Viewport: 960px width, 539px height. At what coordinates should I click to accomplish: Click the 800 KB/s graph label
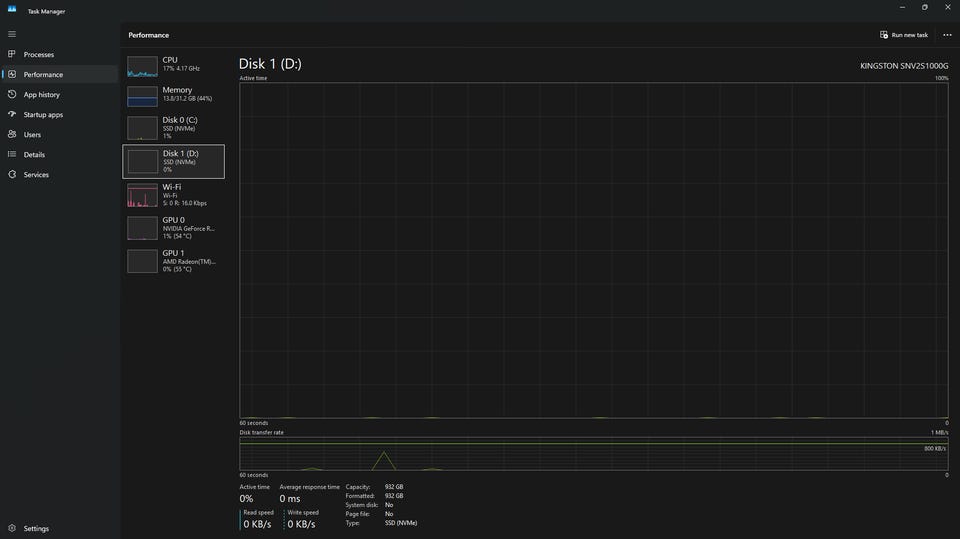pos(935,448)
